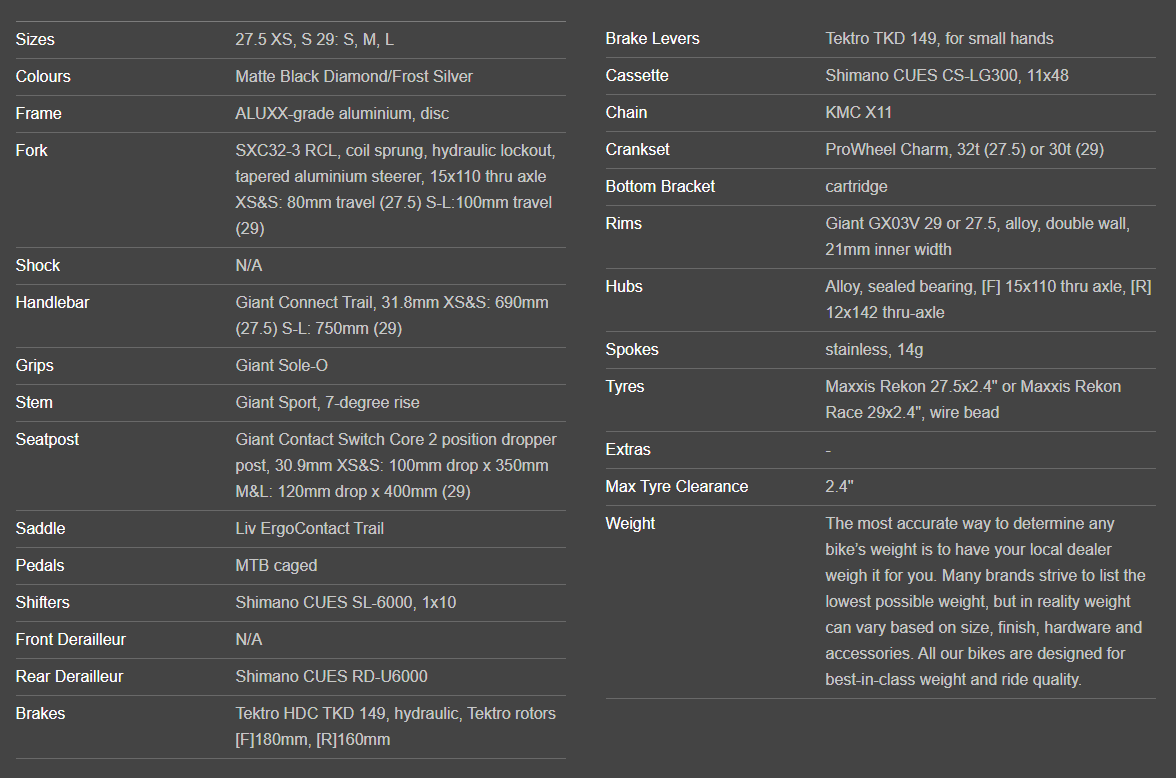Screen dimensions: 1176x778
Task: Click the Bottom Bracket row label
Action: pyautogui.click(x=660, y=187)
